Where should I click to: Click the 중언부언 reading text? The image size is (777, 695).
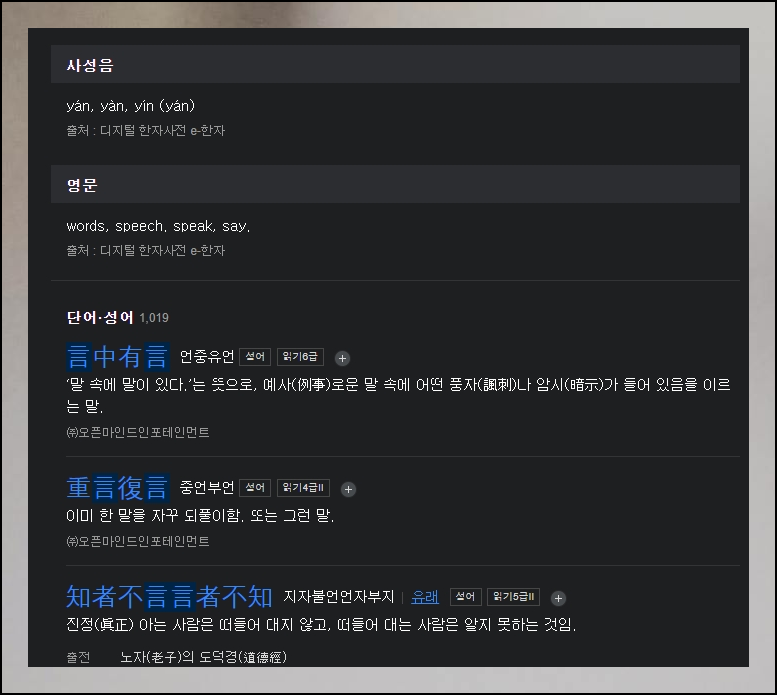[x=207, y=487]
